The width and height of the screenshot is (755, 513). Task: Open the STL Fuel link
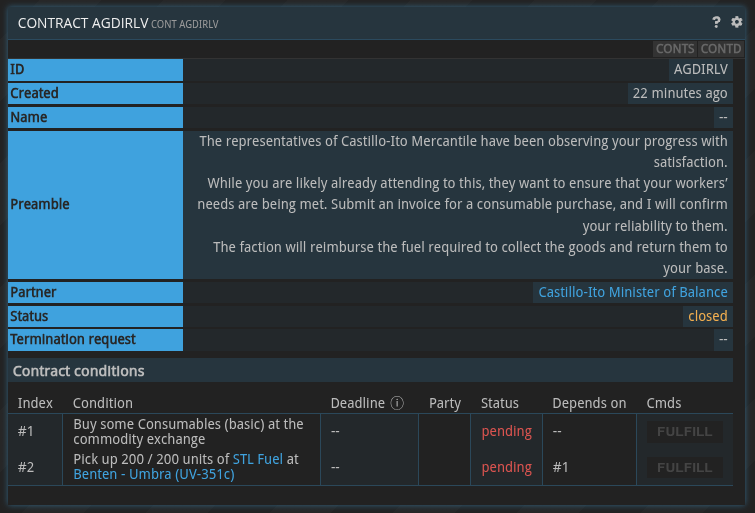coord(258,459)
